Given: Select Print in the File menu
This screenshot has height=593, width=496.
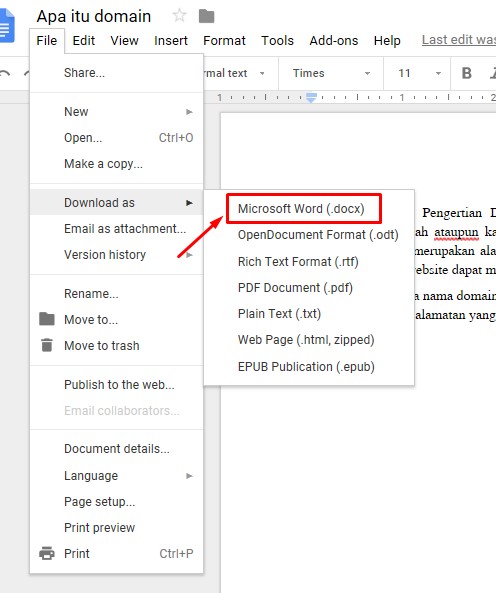Looking at the screenshot, I should (116, 554).
